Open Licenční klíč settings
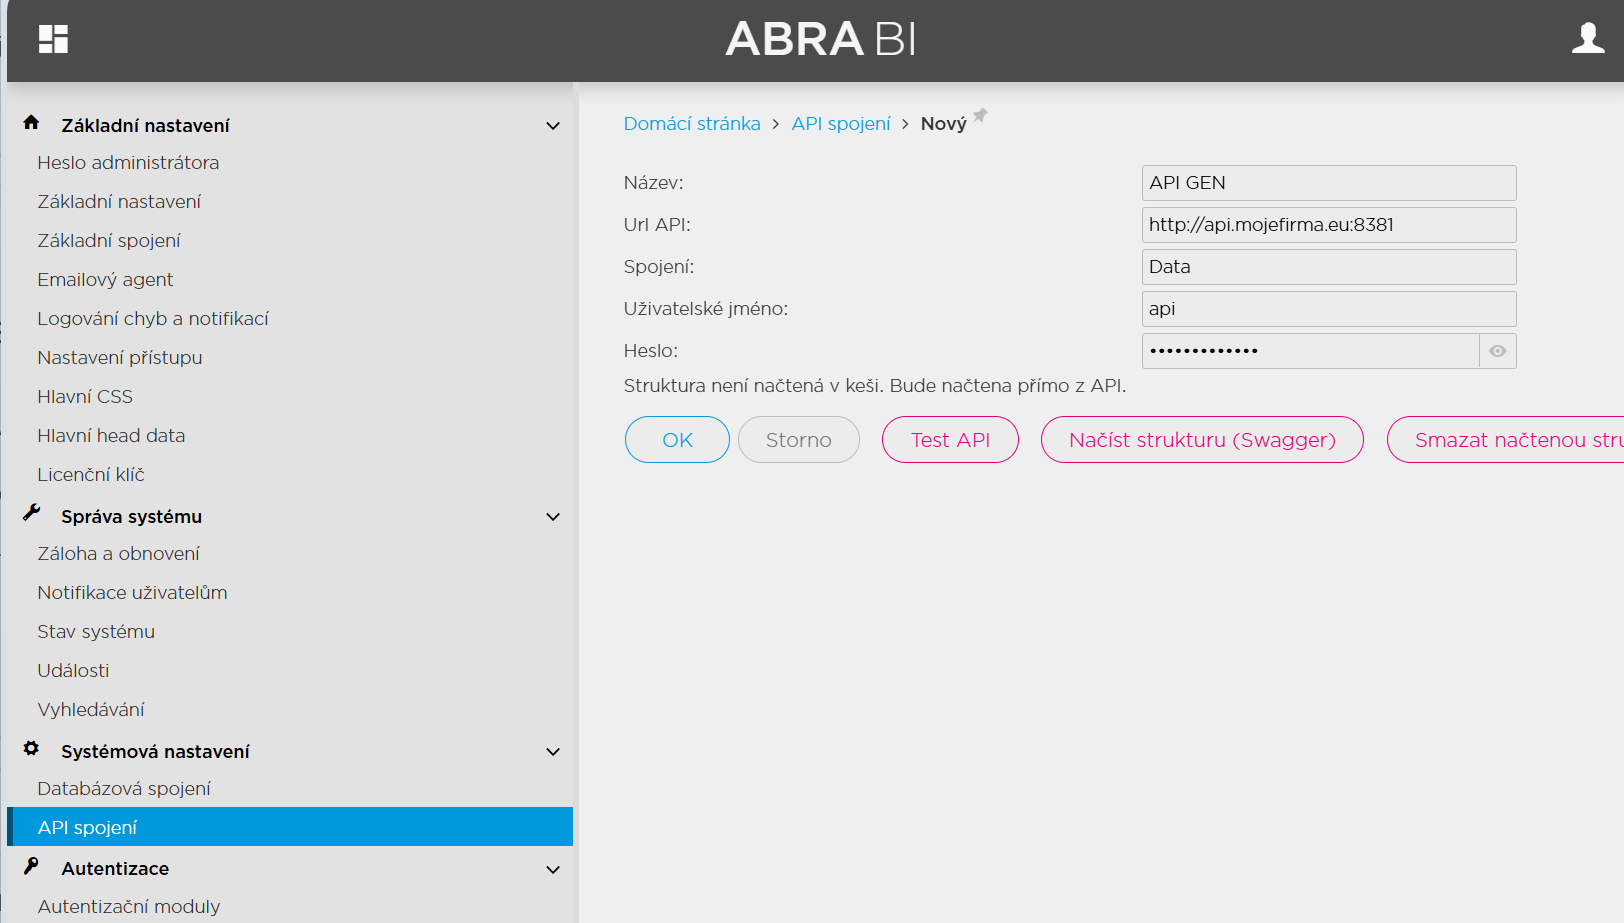Viewport: 1624px width, 923px height. click(x=91, y=475)
